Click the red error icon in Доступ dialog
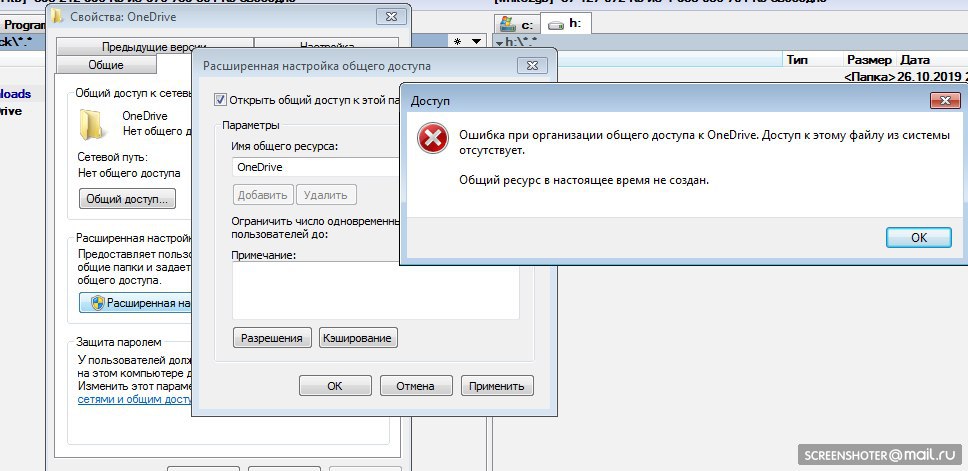968x471 pixels. pyautogui.click(x=433, y=138)
